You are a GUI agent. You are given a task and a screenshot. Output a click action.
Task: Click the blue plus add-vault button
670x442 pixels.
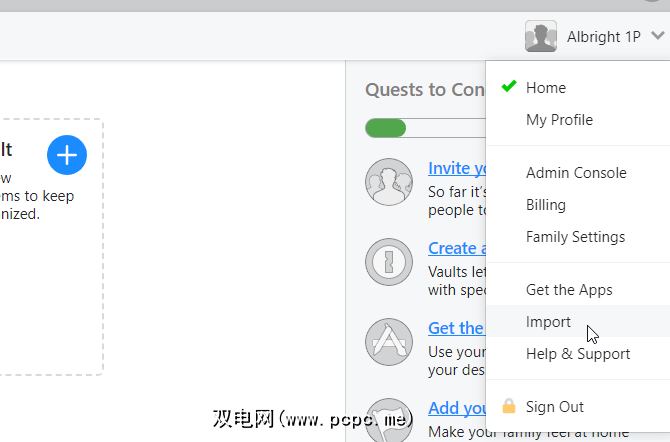[x=67, y=154]
